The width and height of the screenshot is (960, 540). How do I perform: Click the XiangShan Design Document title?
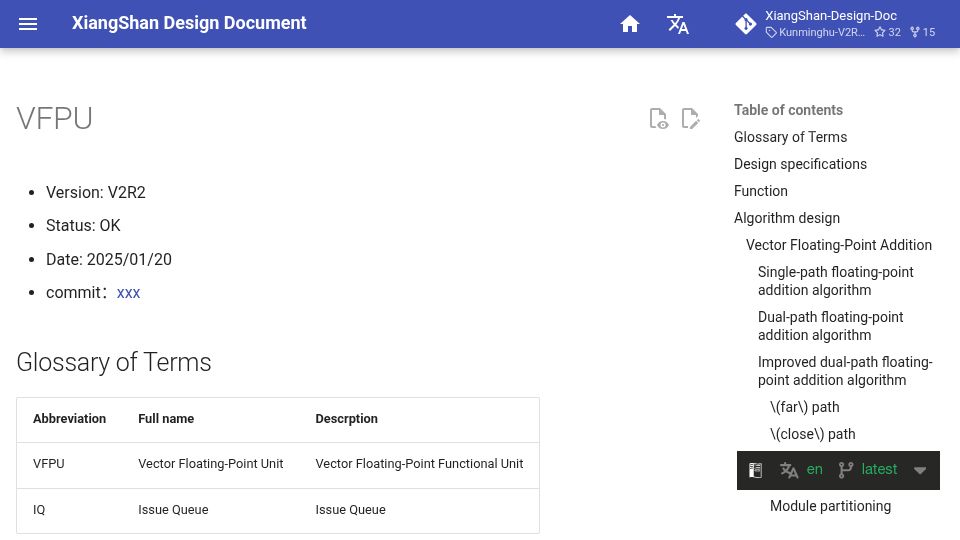[x=189, y=23]
